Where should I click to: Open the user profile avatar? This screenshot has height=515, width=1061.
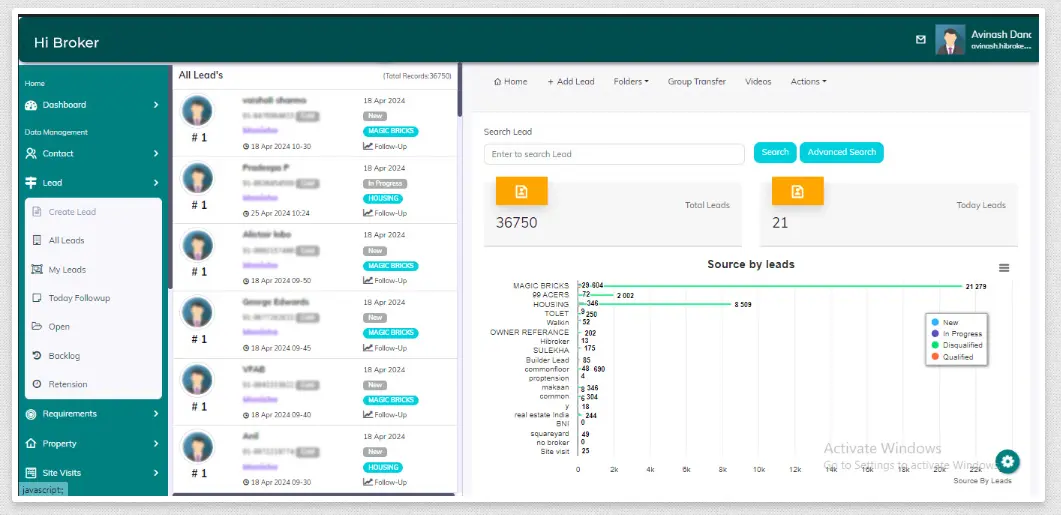(949, 40)
